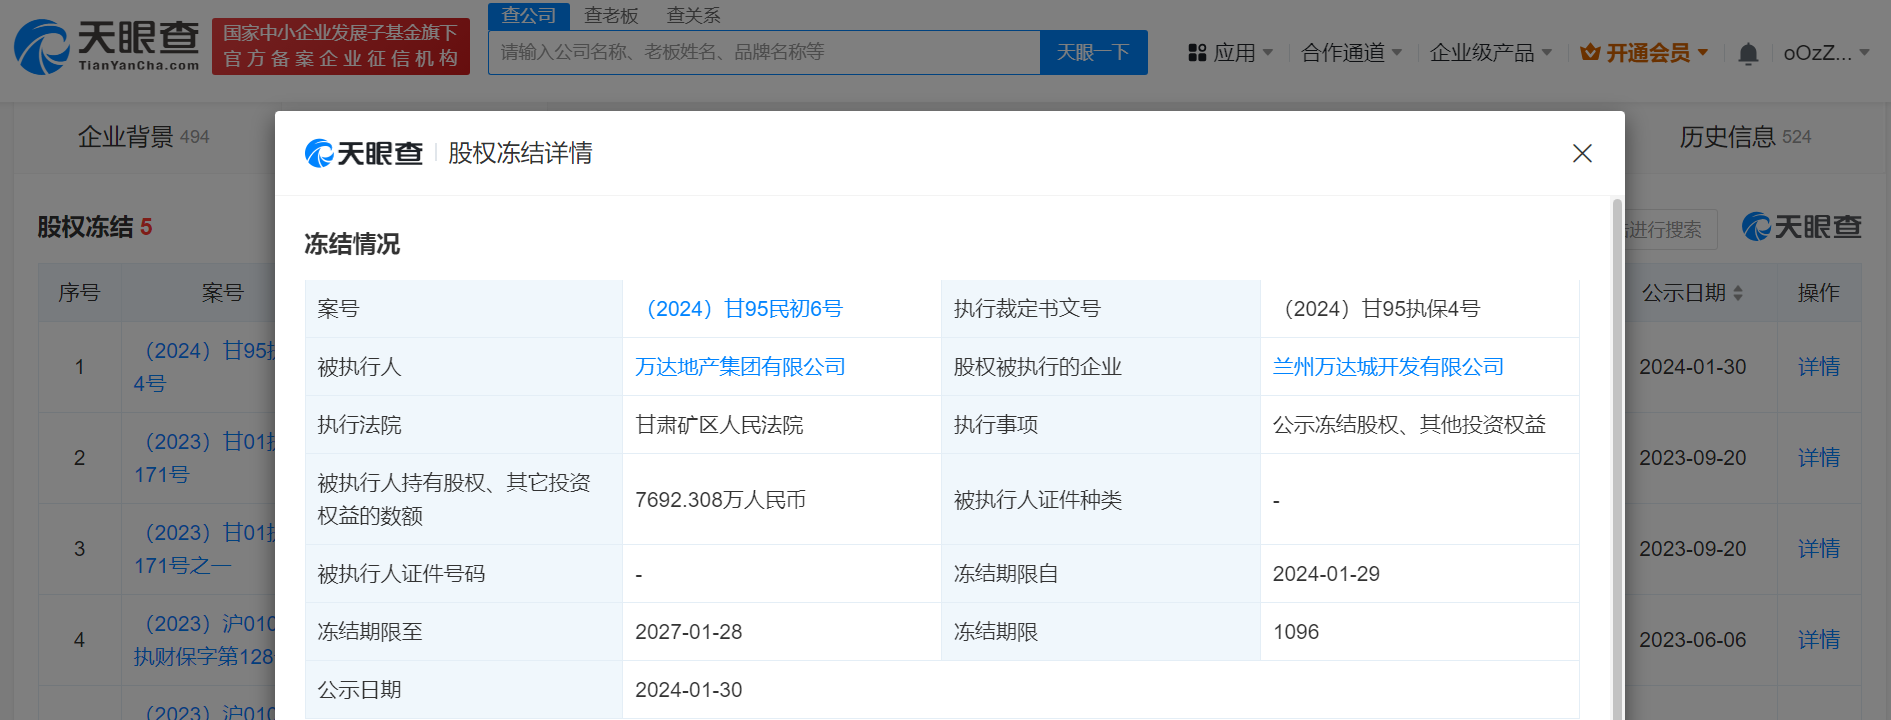Click 详情 link in row 3
The image size is (1891, 720).
[1818, 549]
